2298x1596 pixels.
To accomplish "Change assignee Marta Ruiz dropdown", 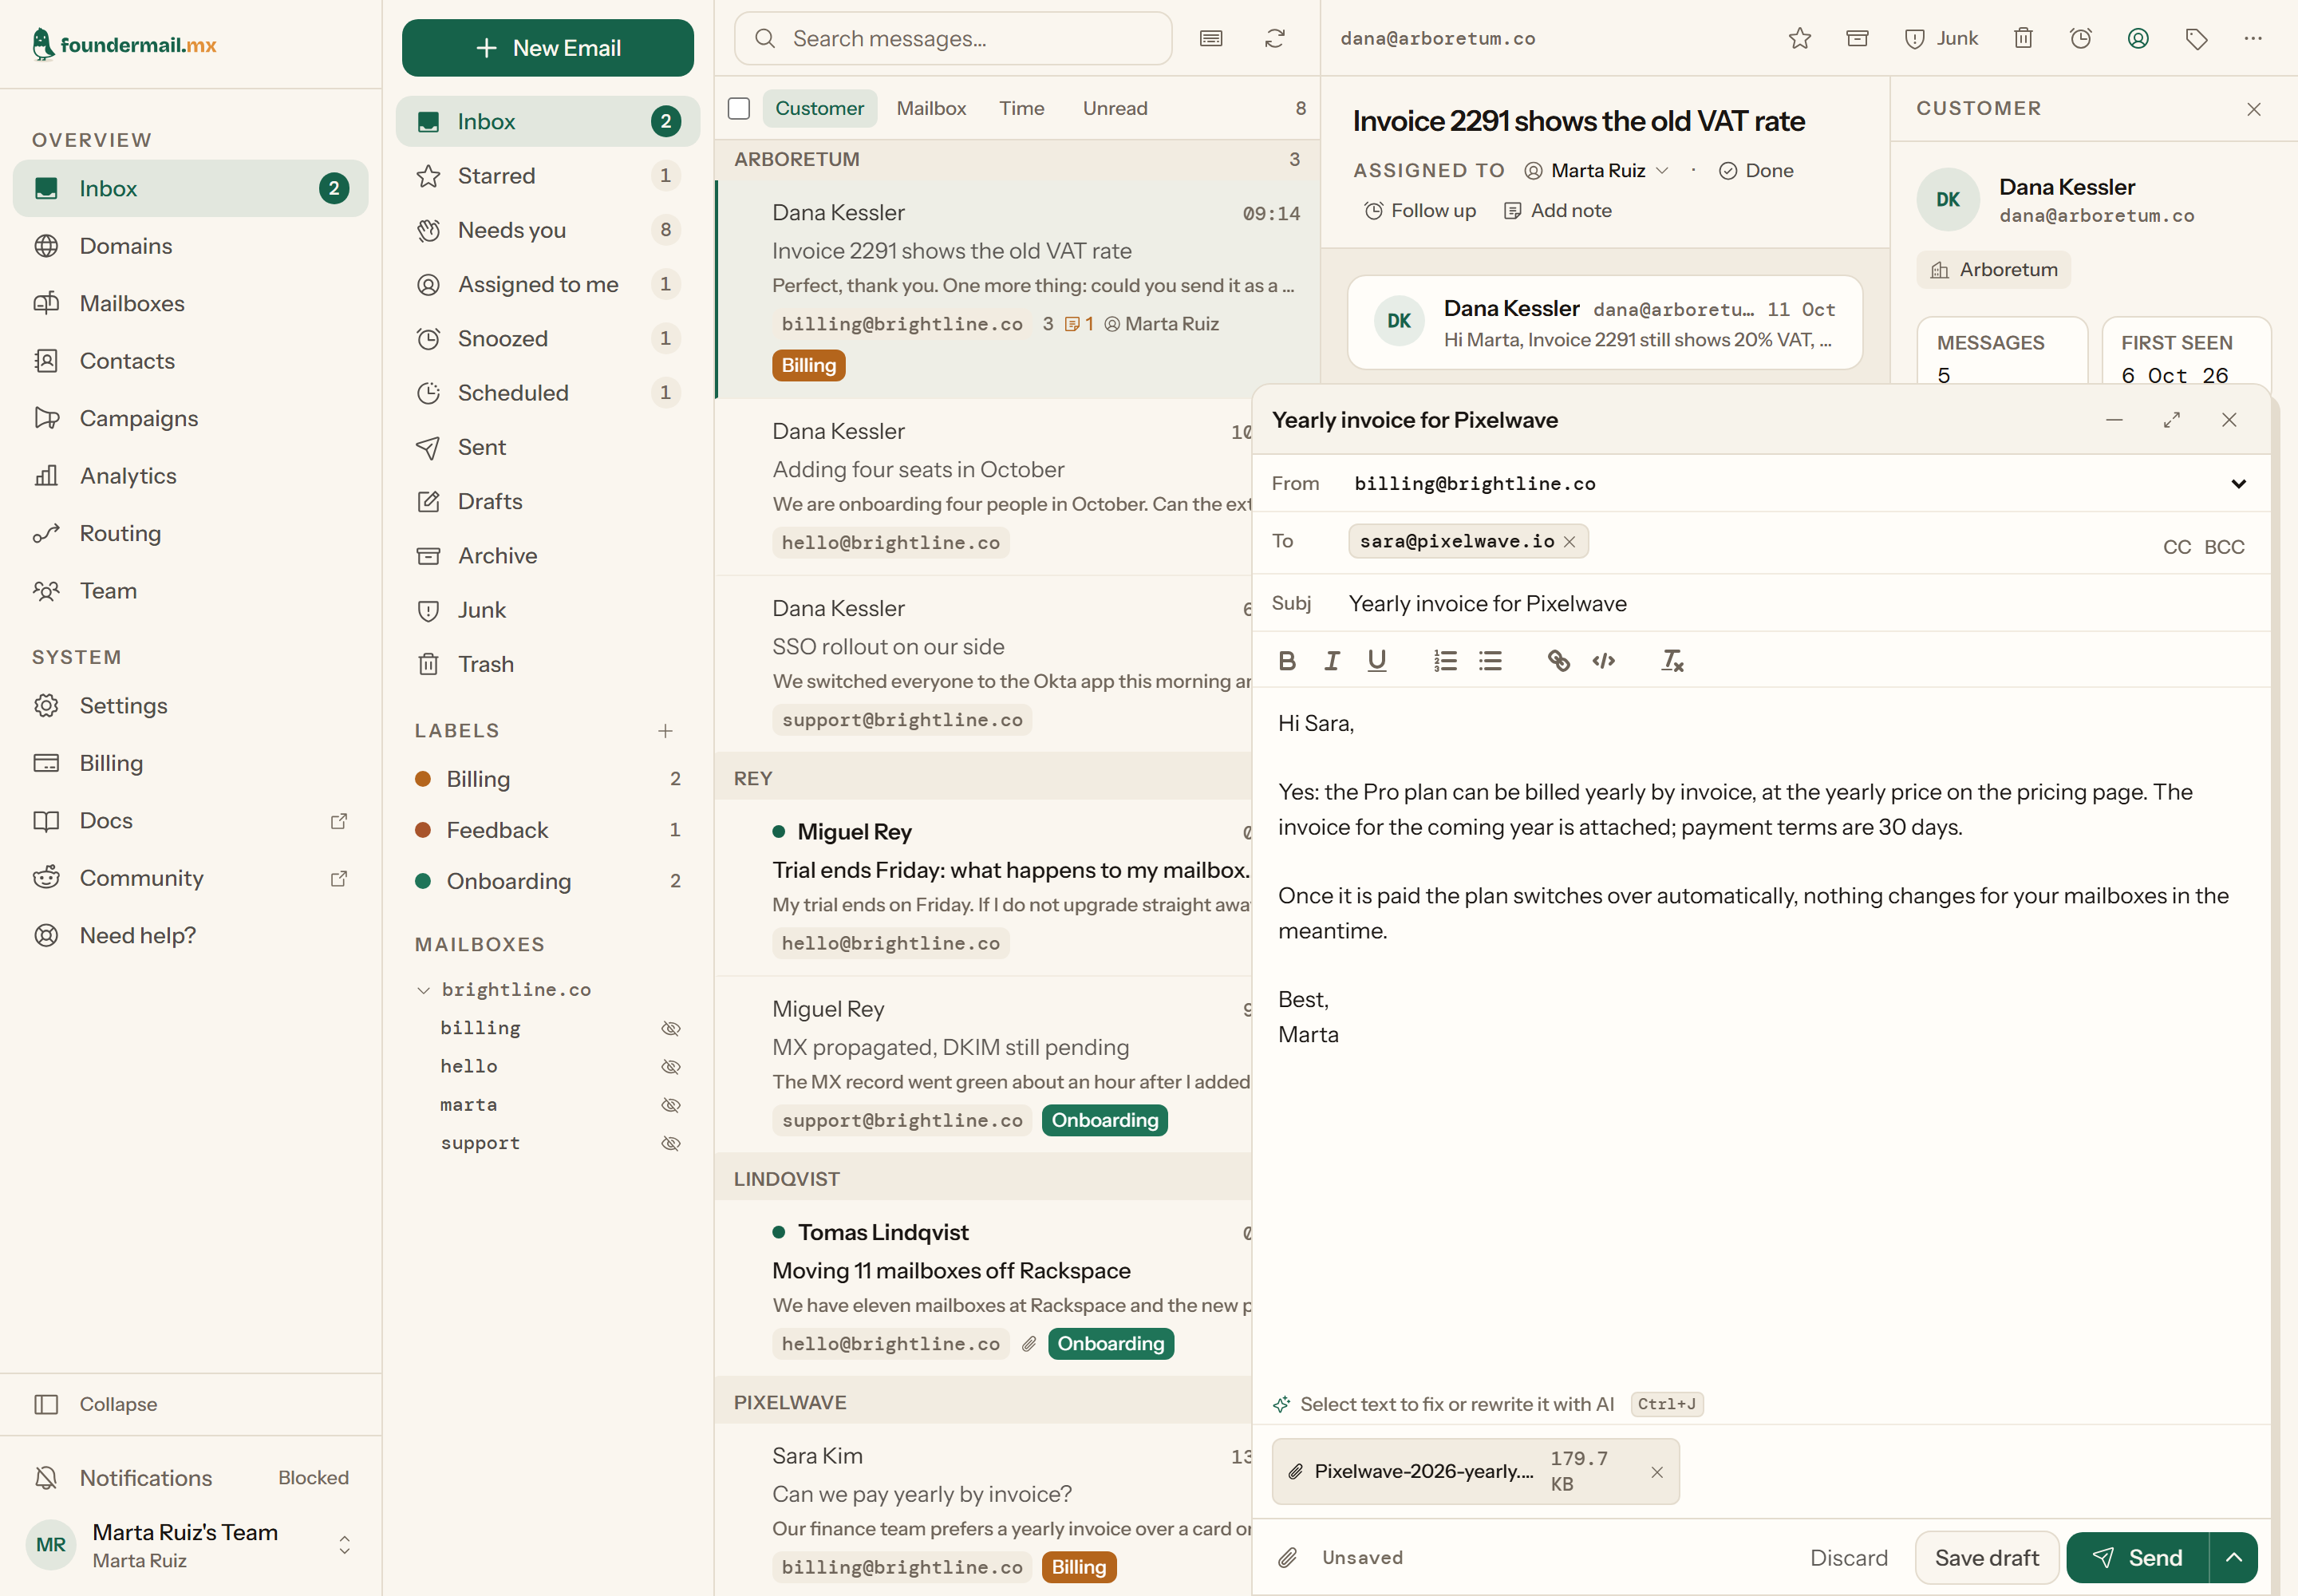I will (1597, 171).
